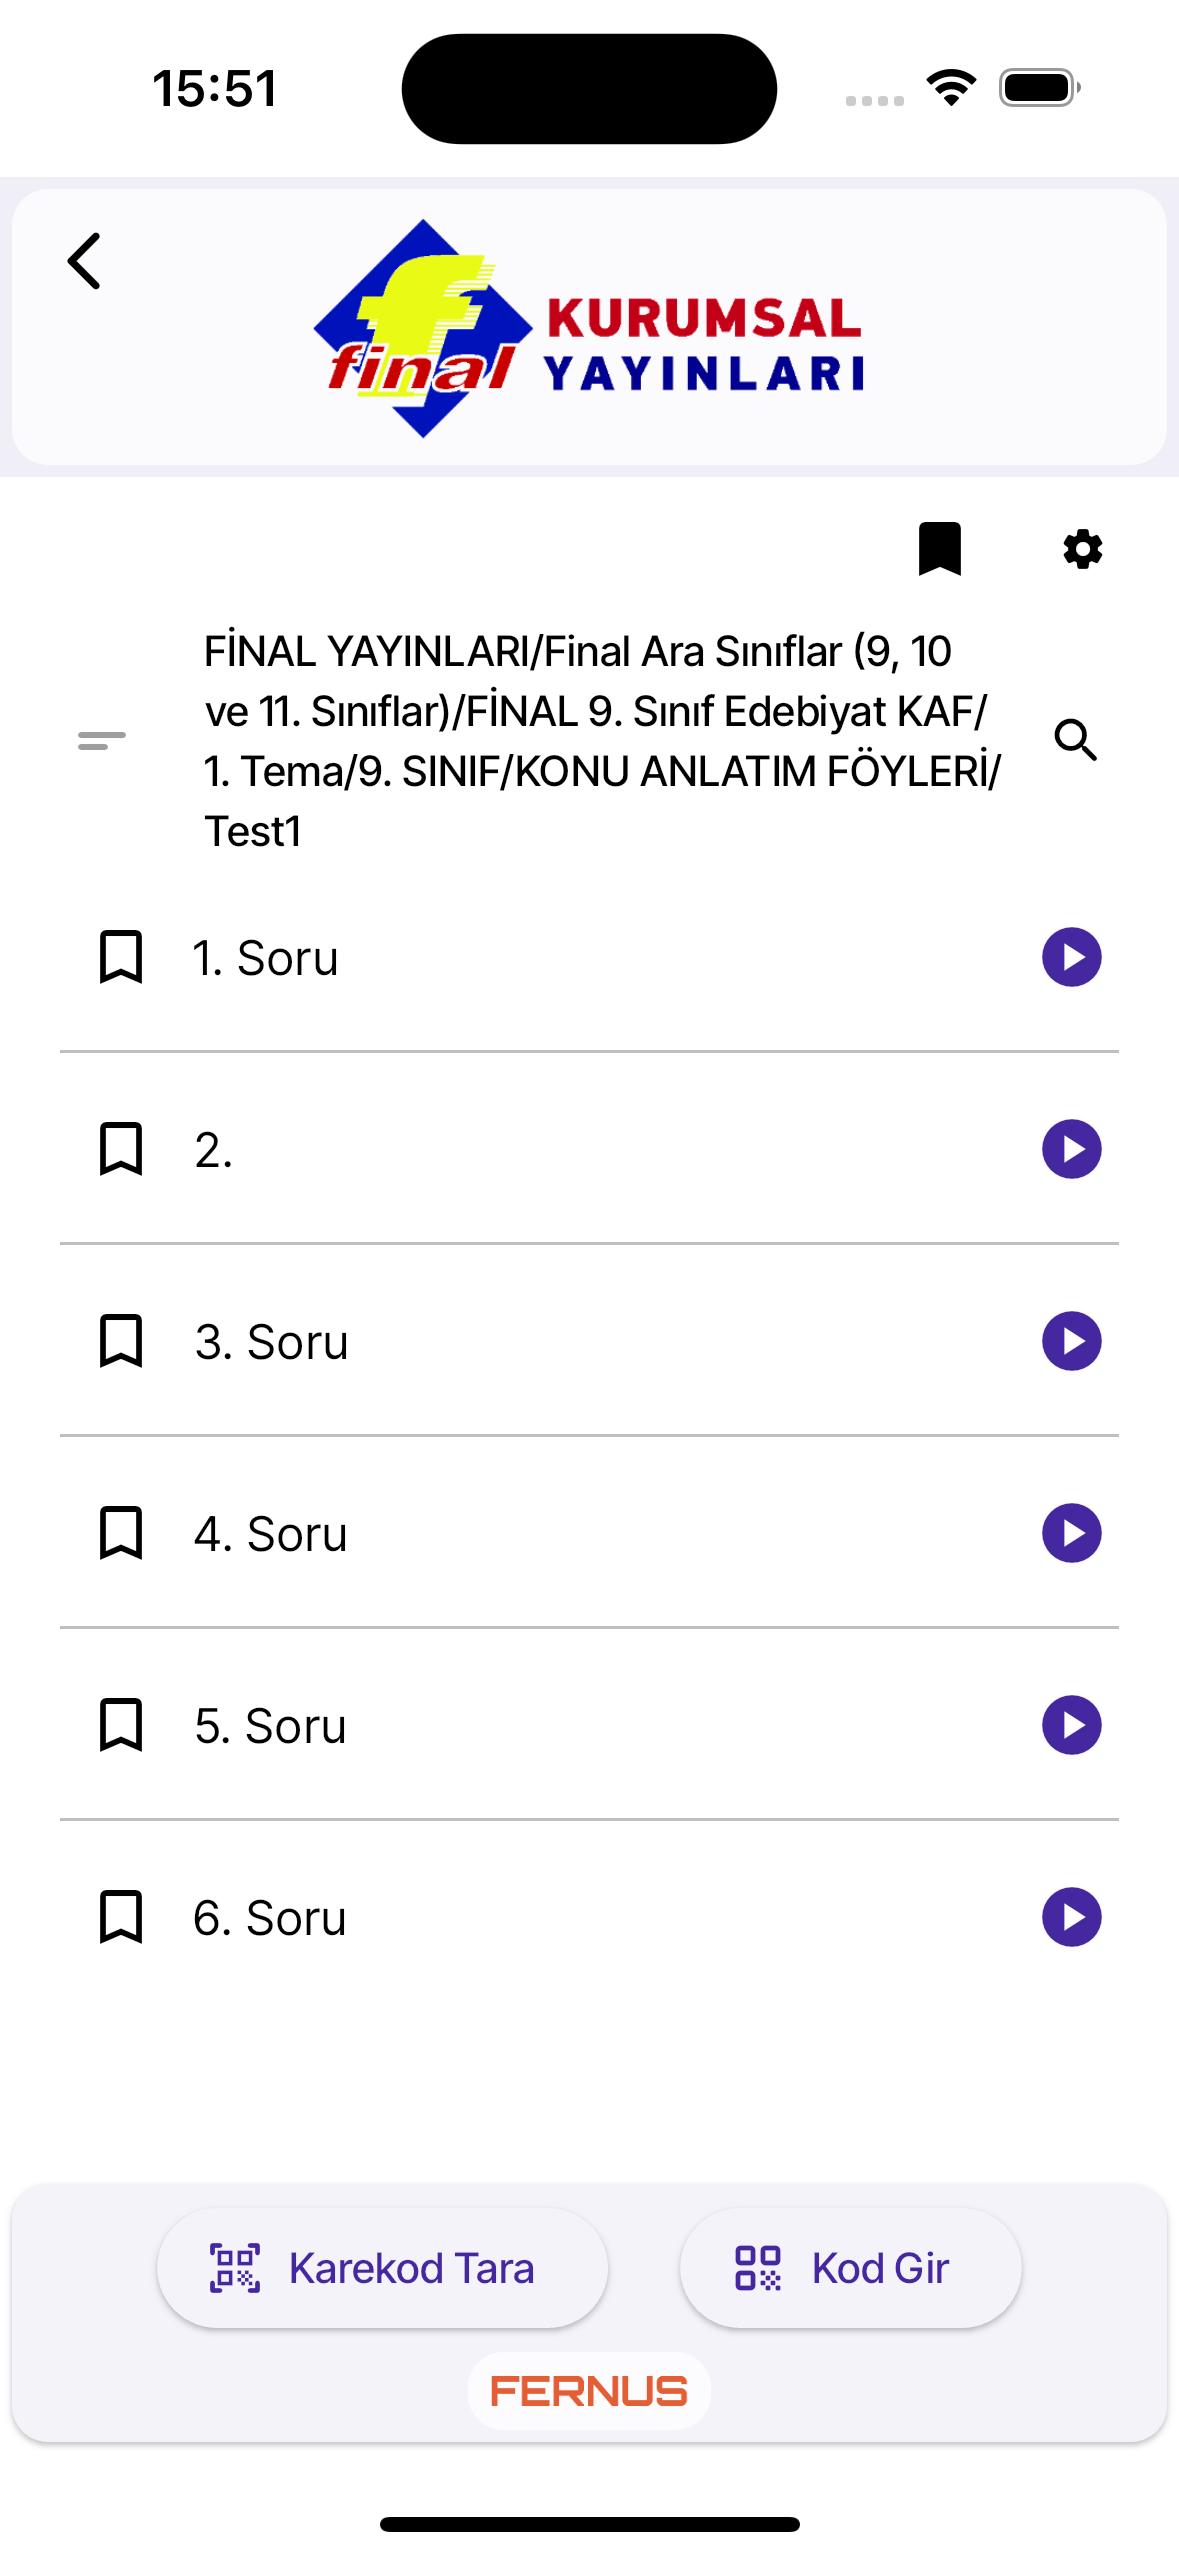Image resolution: width=1179 pixels, height=2556 pixels.
Task: Open settings via the gear icon
Action: click(x=1082, y=549)
